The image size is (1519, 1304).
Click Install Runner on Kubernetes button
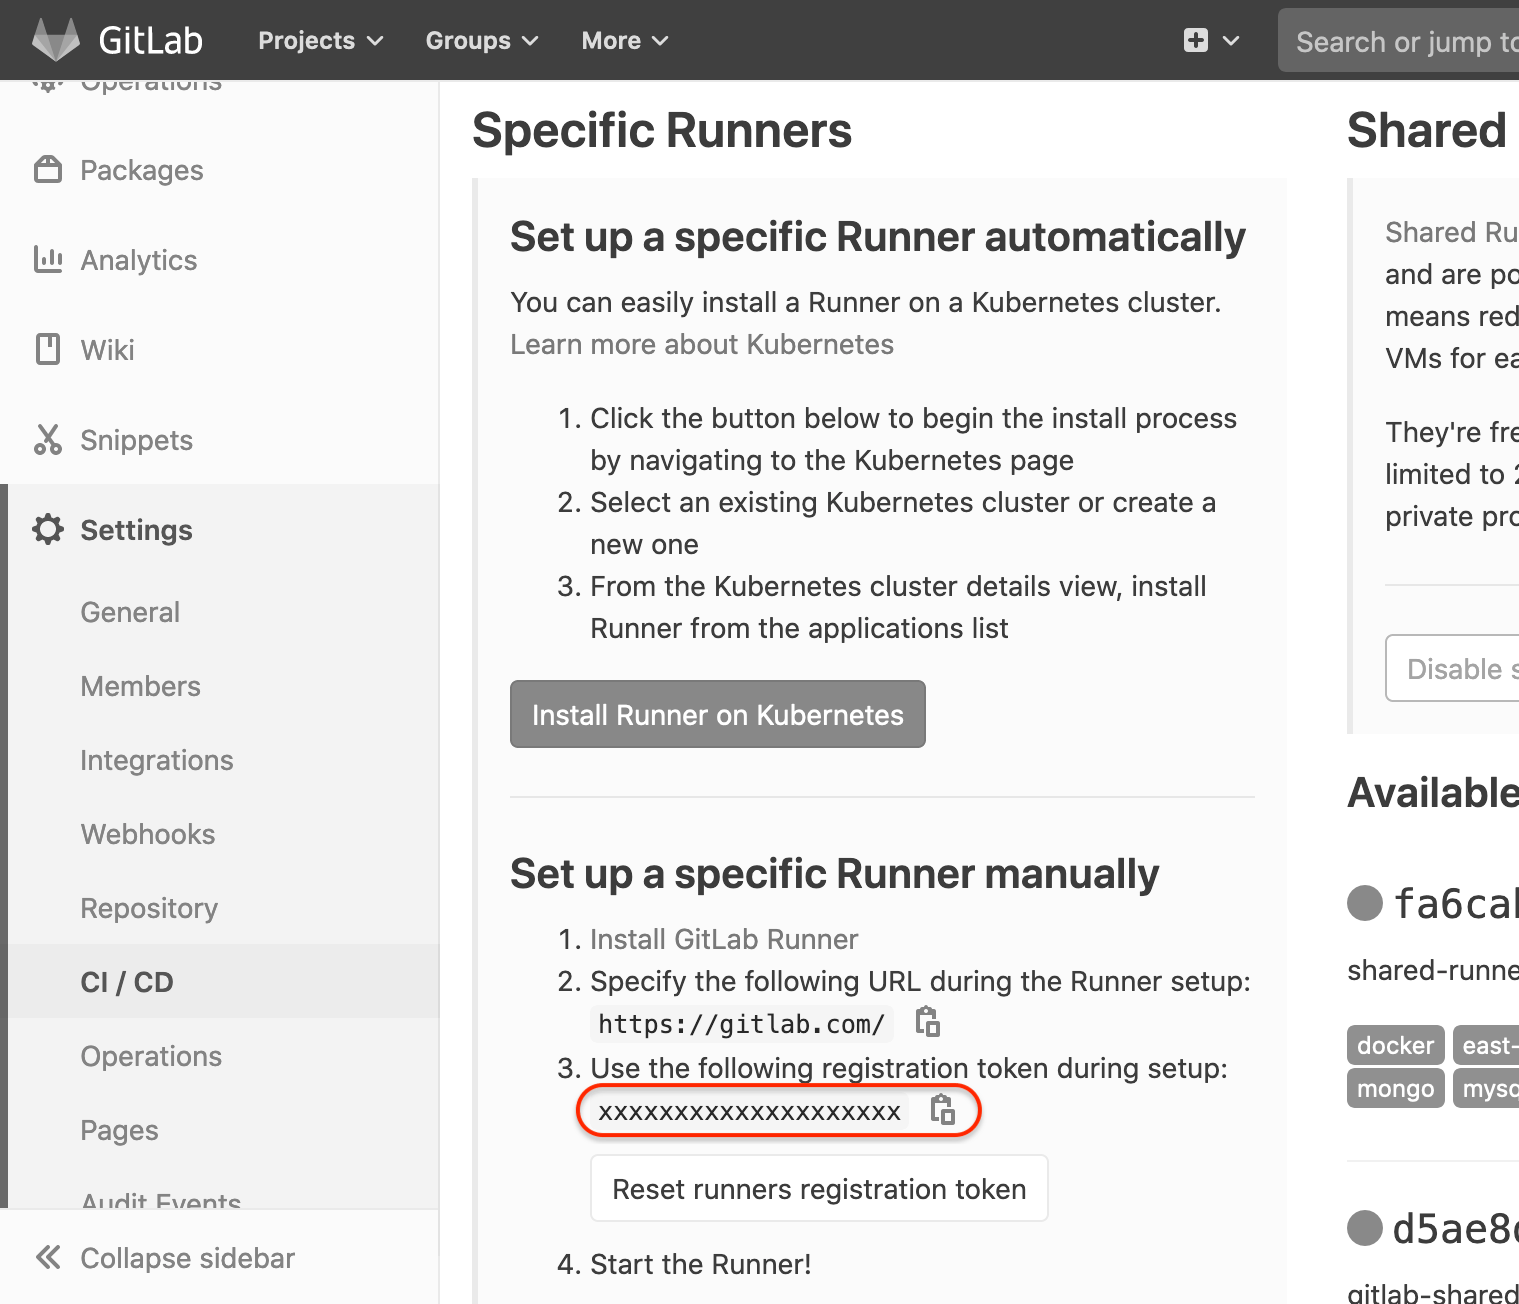pyautogui.click(x=717, y=714)
